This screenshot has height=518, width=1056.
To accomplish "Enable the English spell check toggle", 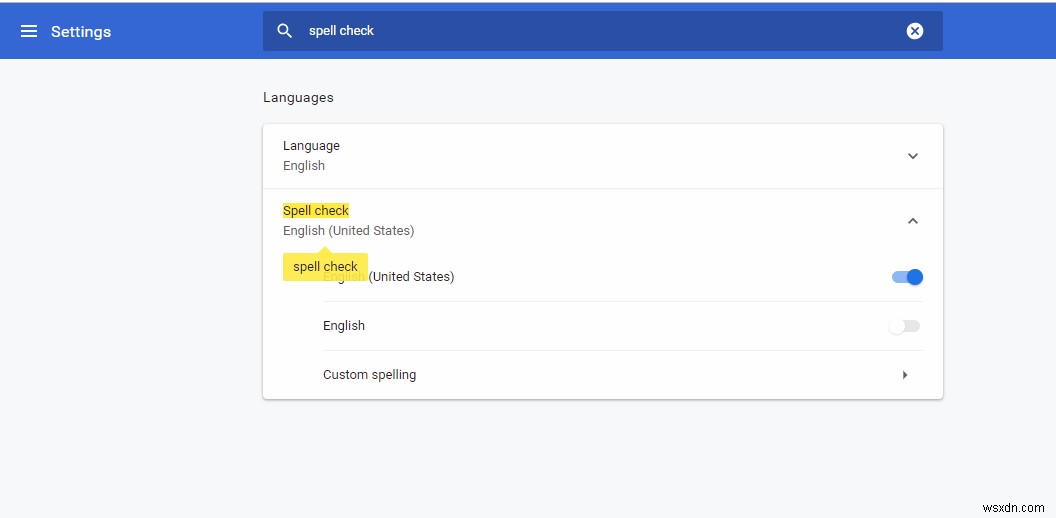I will point(904,327).
